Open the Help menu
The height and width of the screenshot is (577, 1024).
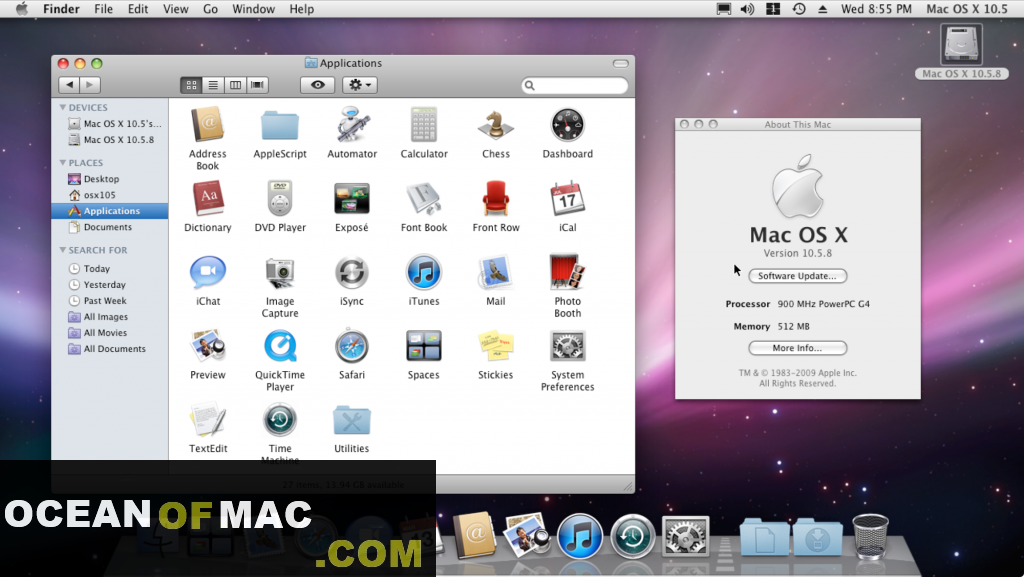301,8
